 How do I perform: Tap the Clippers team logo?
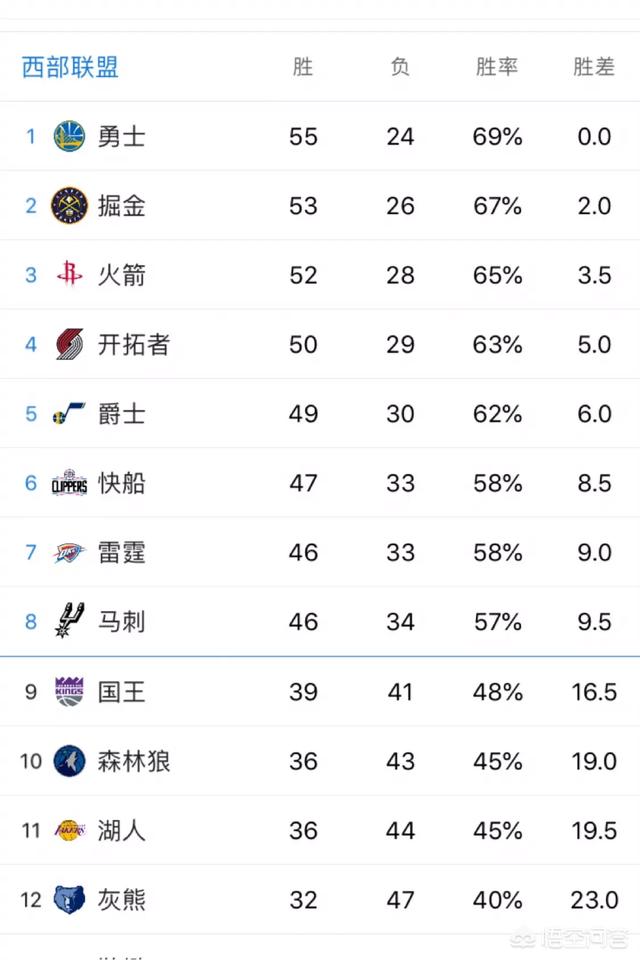click(69, 483)
